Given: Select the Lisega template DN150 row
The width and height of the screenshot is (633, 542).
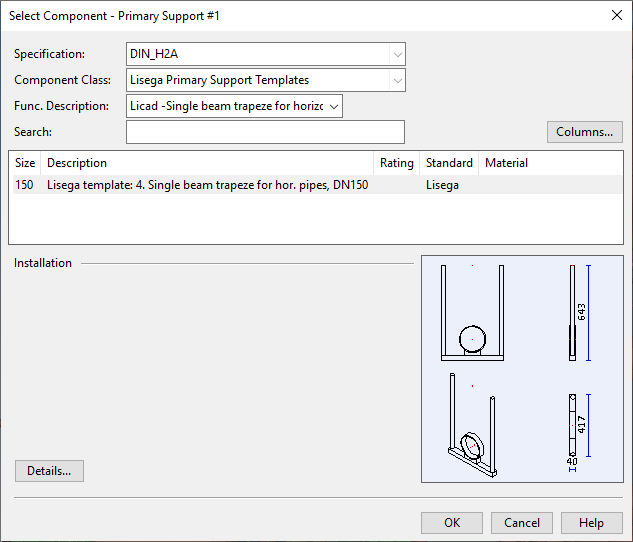Looking at the screenshot, I should pyautogui.click(x=208, y=185).
